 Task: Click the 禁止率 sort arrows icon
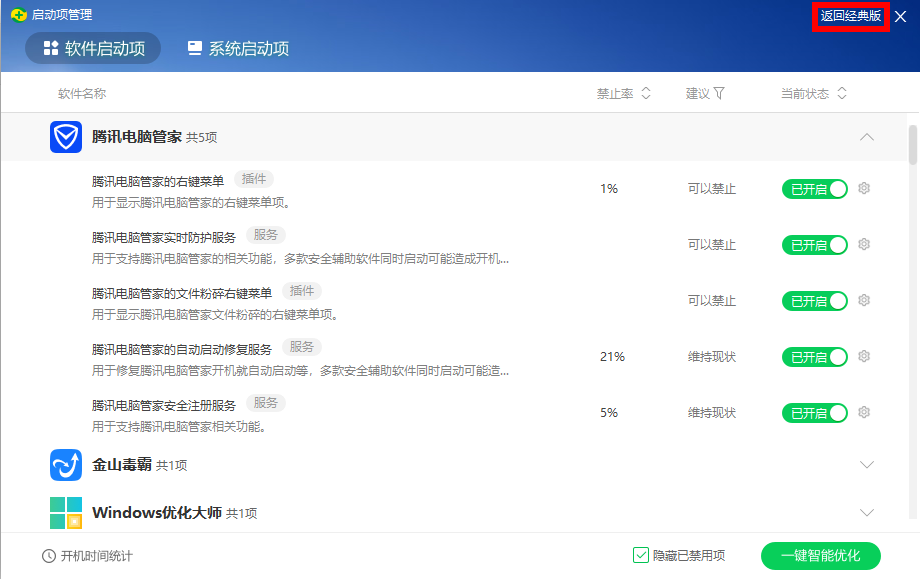tap(646, 93)
